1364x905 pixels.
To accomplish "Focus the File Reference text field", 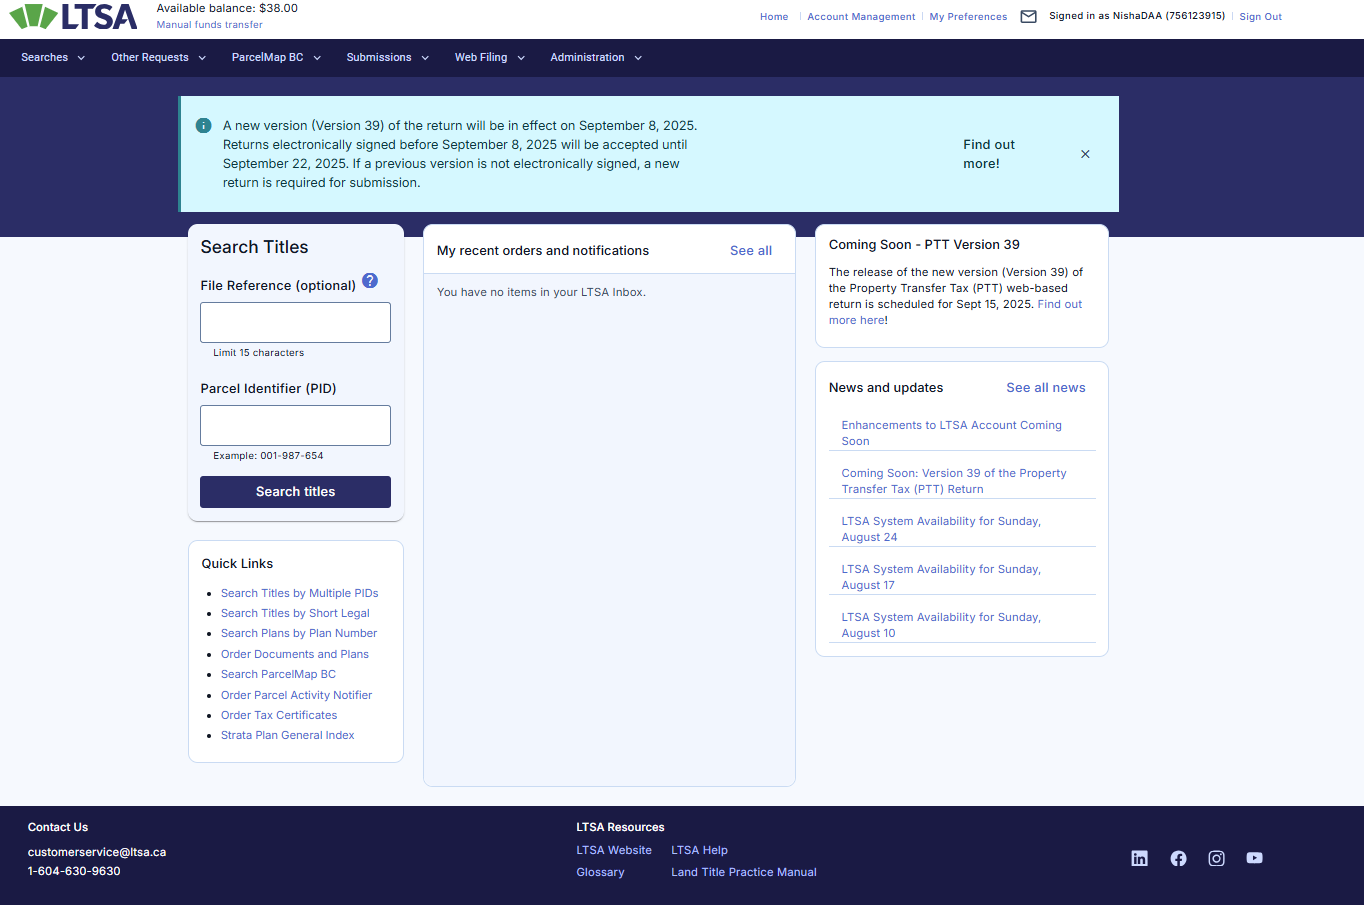I will tap(295, 323).
